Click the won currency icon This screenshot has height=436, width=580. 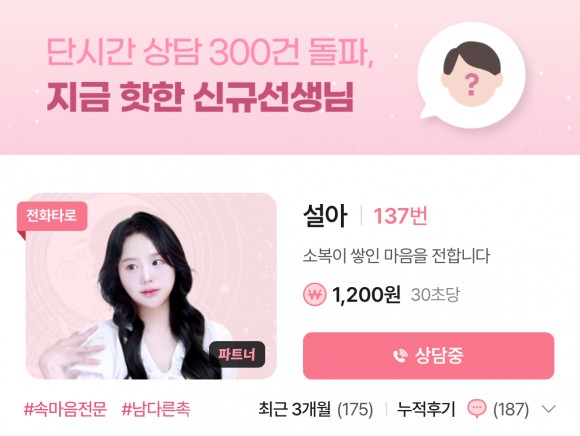click(x=315, y=295)
